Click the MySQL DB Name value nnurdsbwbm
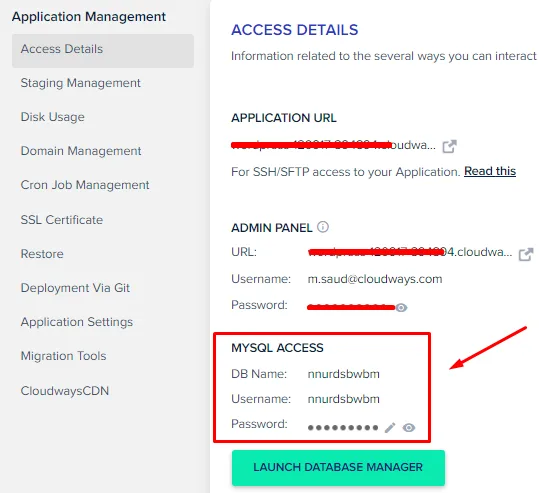This screenshot has height=493, width=539. (343, 374)
